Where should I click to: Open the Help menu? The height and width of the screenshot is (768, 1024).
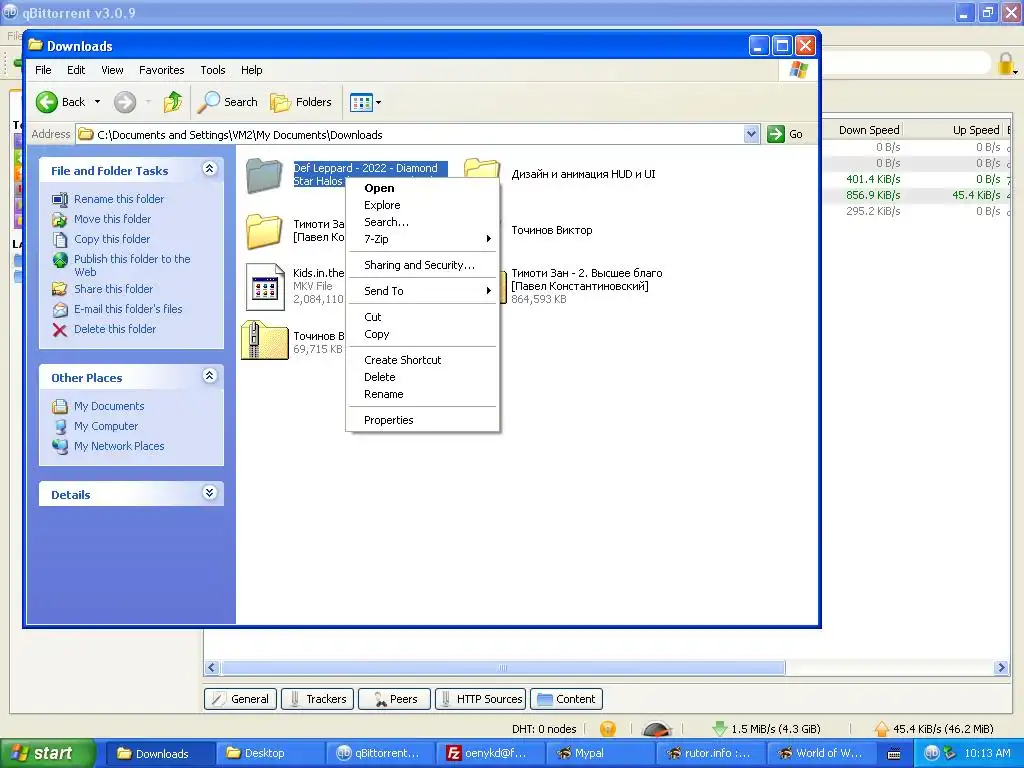tap(251, 70)
